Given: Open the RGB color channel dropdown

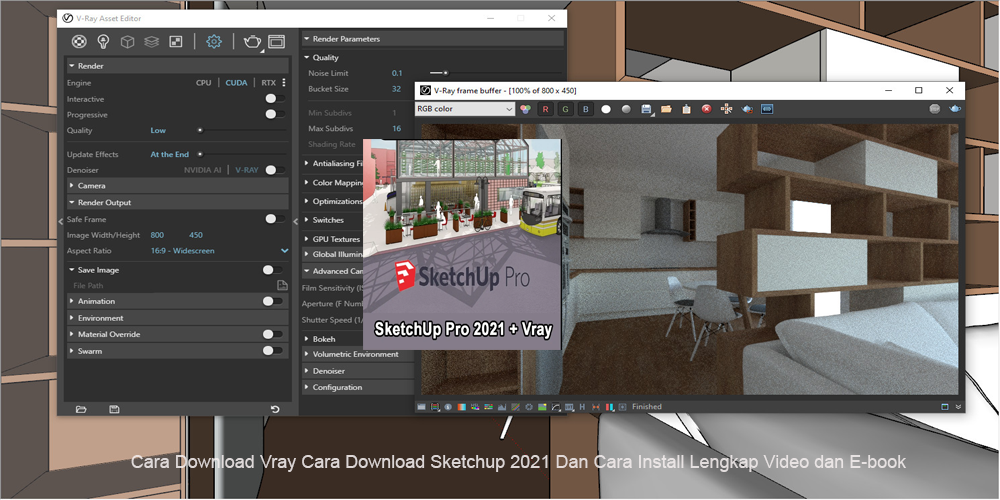Looking at the screenshot, I should (x=464, y=109).
